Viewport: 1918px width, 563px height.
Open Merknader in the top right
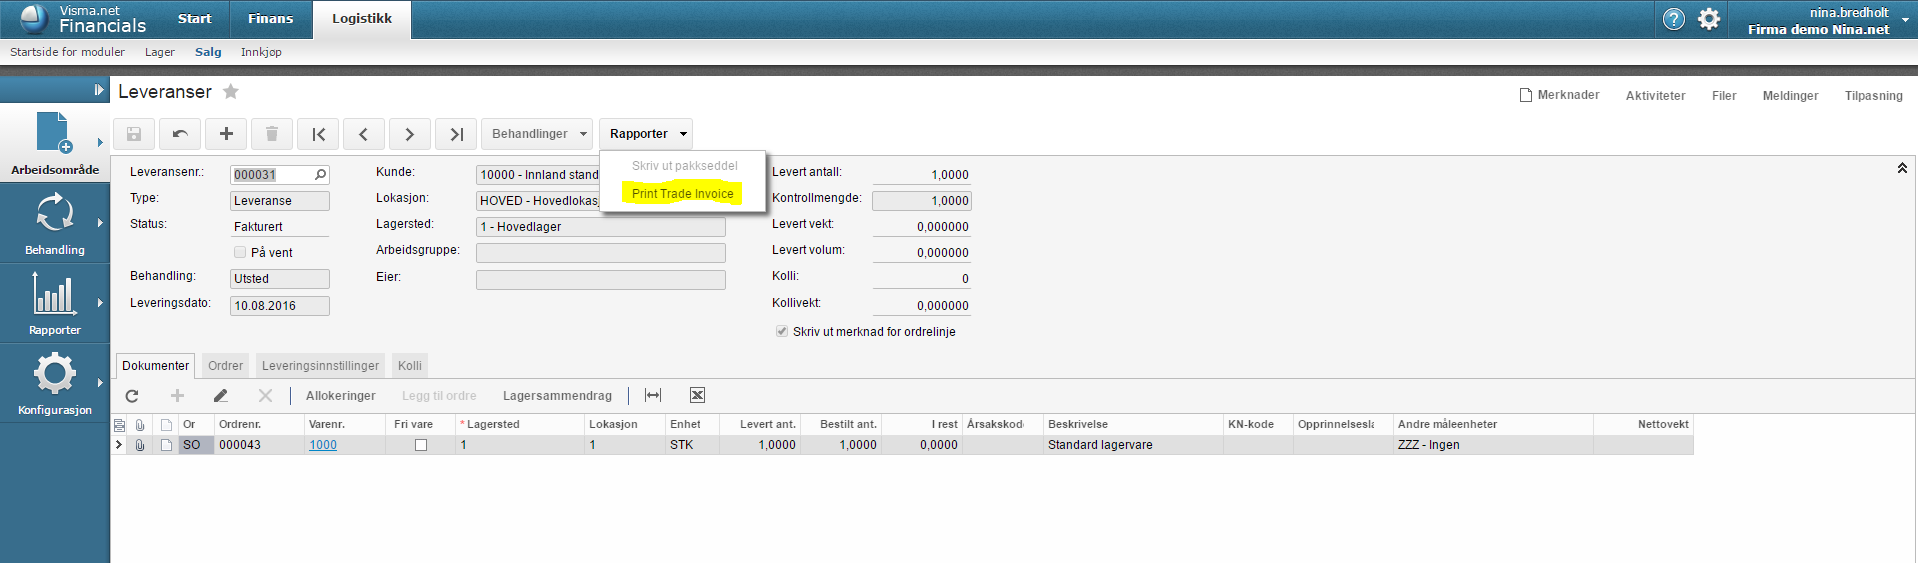pos(1559,95)
